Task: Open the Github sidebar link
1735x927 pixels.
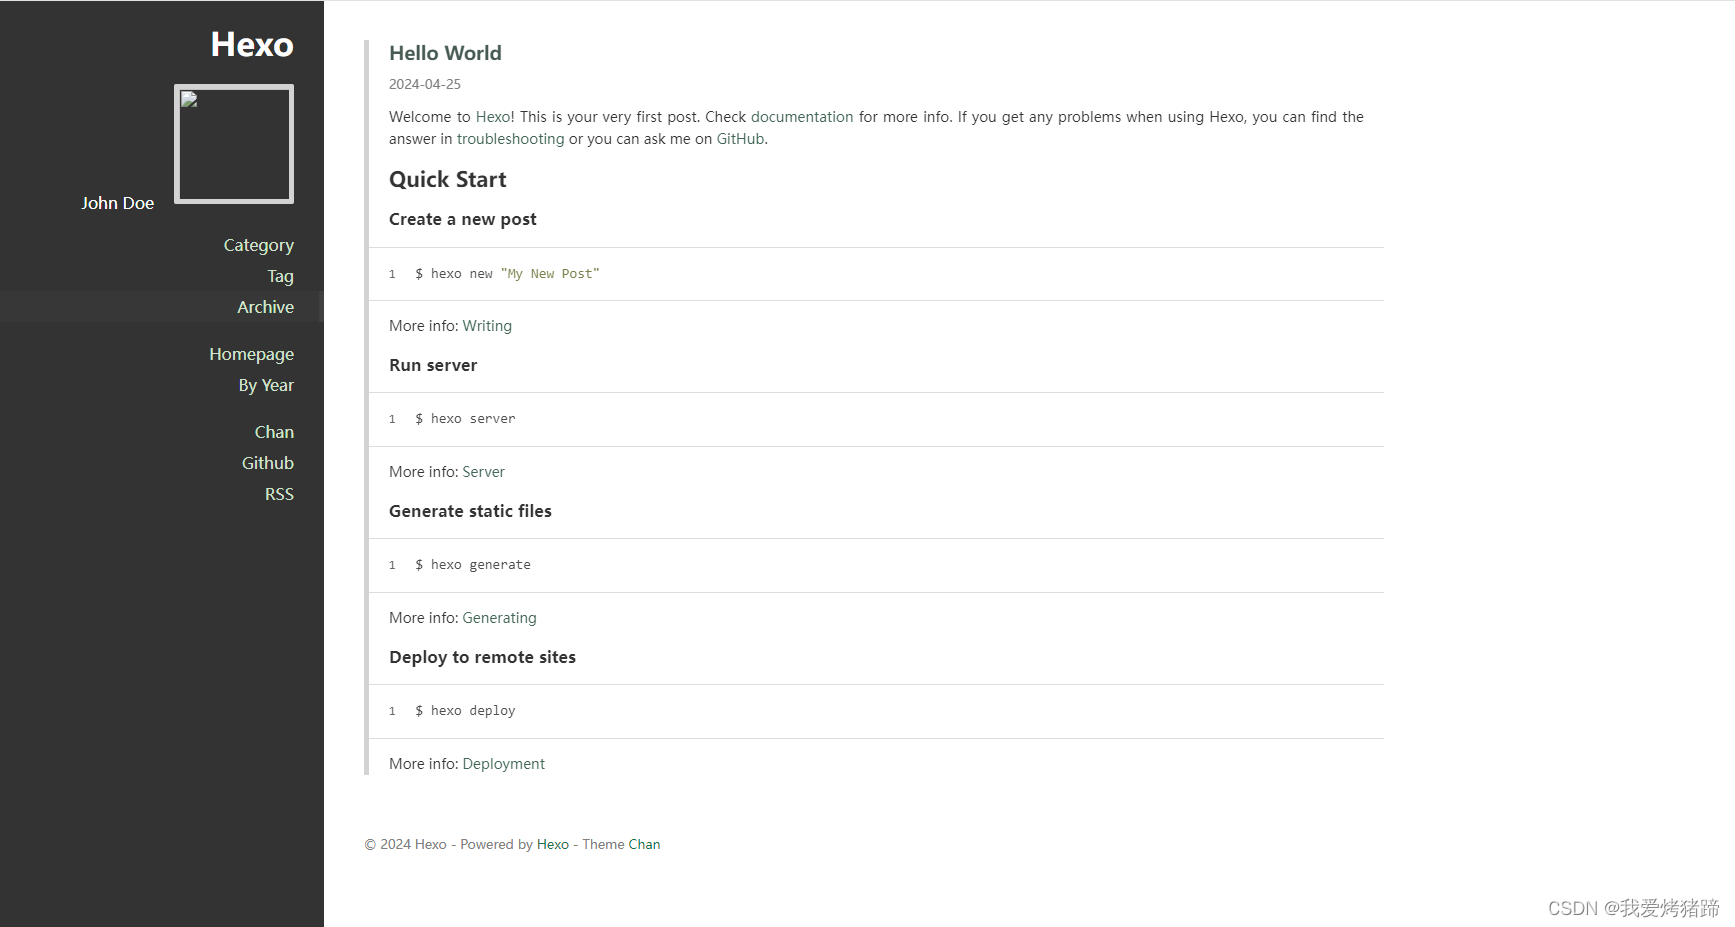Action: (267, 463)
